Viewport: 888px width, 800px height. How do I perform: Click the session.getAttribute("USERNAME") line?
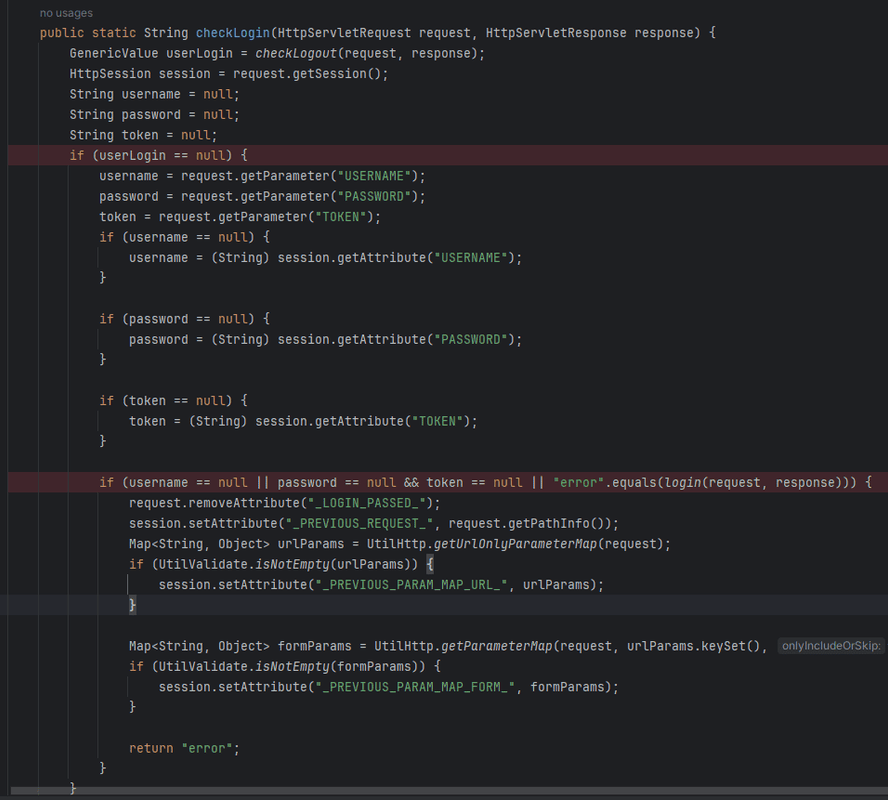pyautogui.click(x=326, y=258)
